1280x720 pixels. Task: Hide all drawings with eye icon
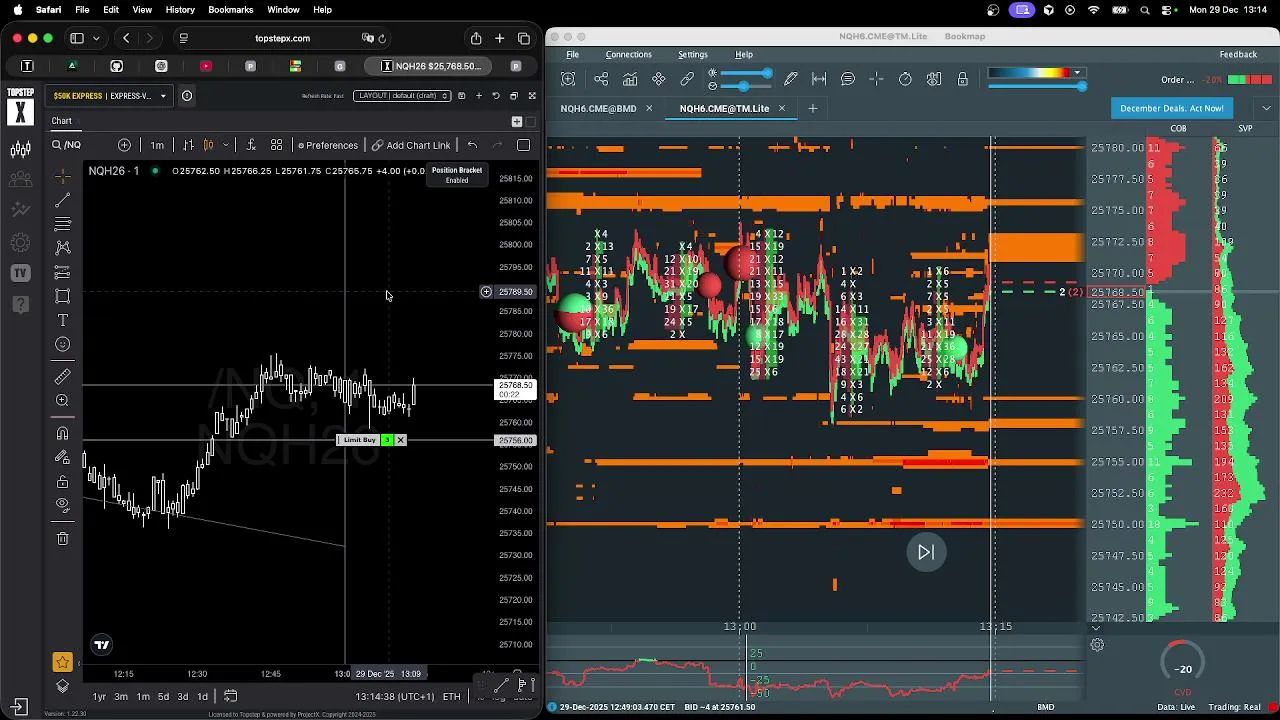(62, 505)
